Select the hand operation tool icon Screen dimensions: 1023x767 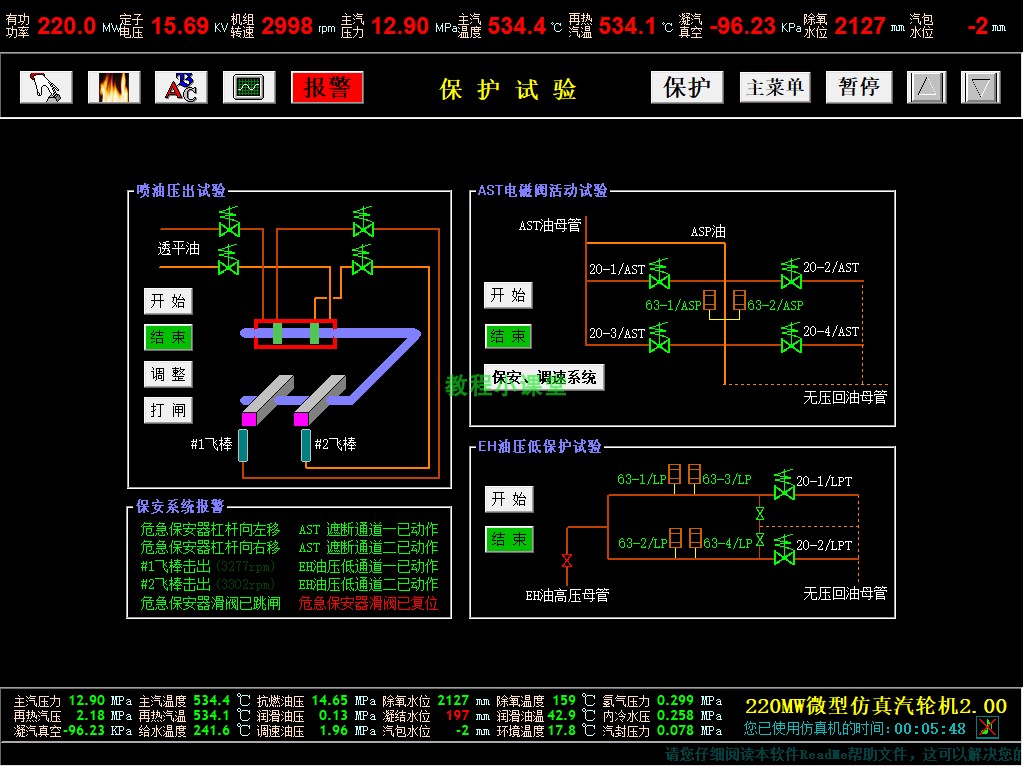[x=45, y=86]
